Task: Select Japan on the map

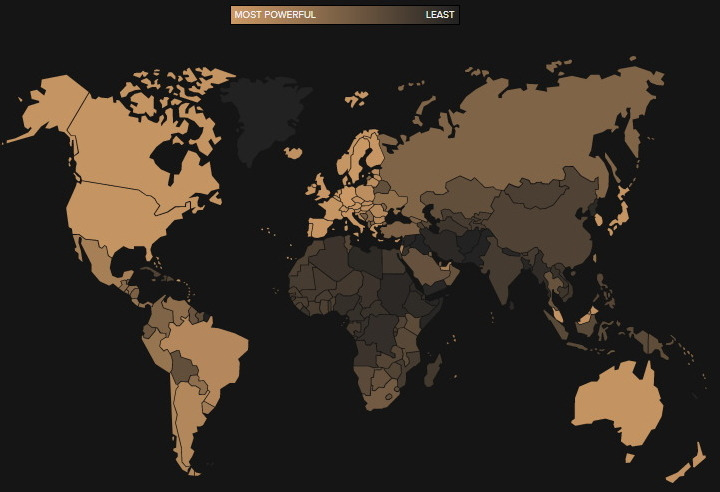Action: [x=621, y=210]
